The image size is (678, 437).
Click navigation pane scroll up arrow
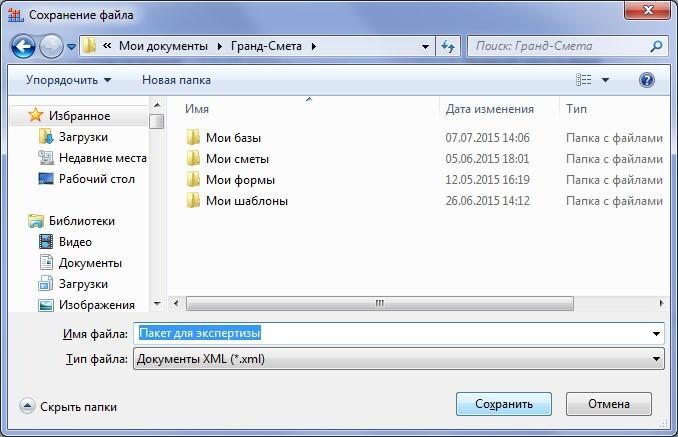click(157, 105)
